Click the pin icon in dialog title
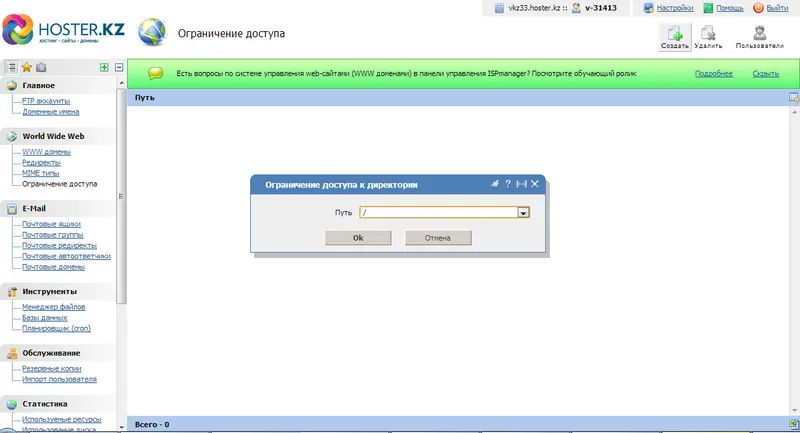Image resolution: width=800 pixels, height=433 pixels. 494,184
